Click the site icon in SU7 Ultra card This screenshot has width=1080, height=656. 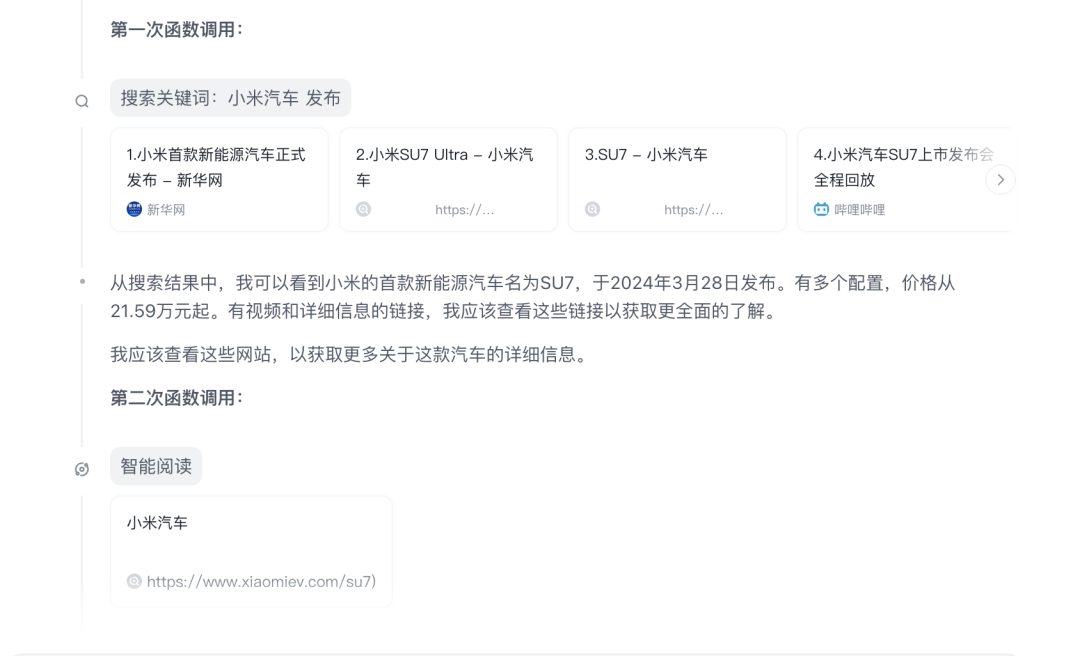(364, 209)
